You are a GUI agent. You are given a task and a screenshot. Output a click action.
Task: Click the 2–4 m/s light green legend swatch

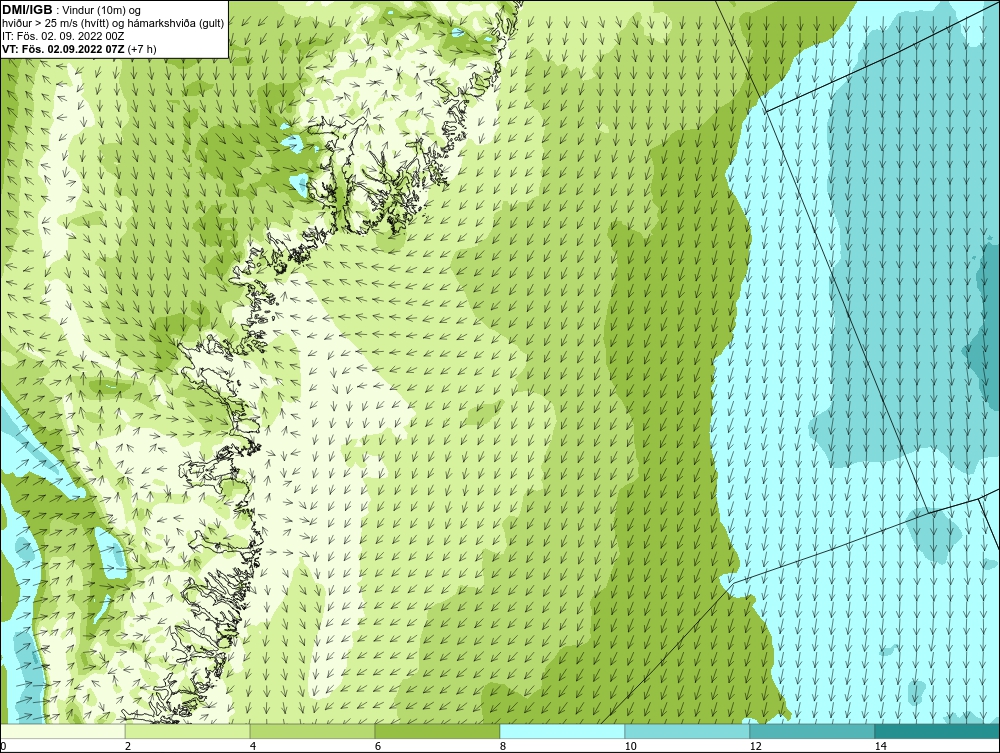click(188, 731)
